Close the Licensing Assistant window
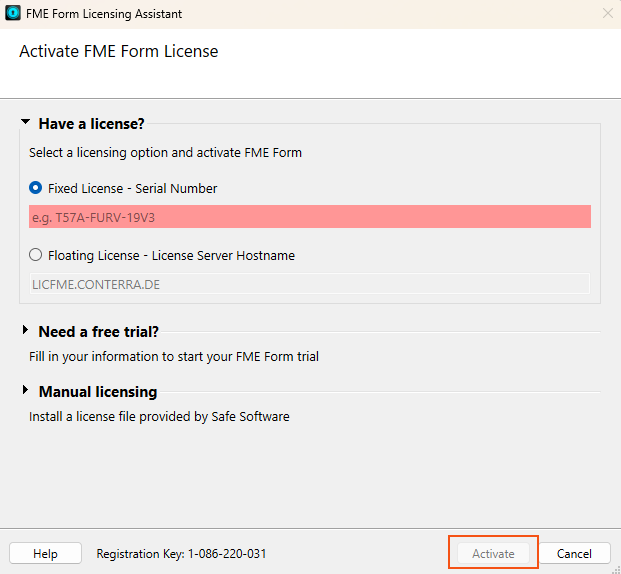This screenshot has height=574, width=621. point(608,13)
